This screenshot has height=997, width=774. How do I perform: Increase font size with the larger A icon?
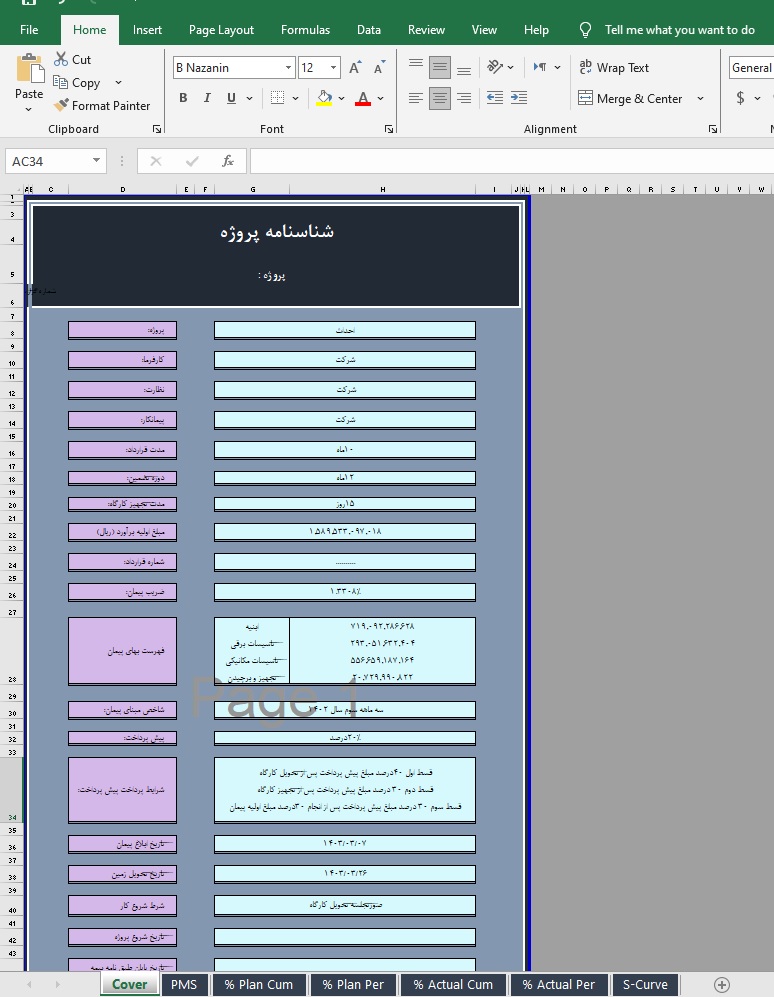click(357, 68)
